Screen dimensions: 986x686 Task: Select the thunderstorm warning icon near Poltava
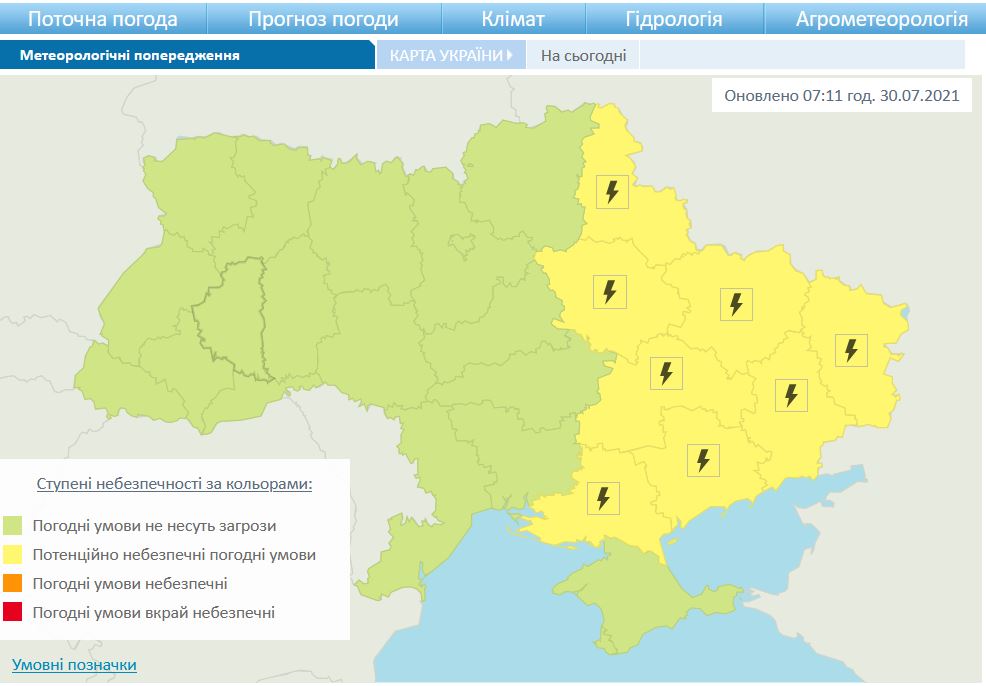(611, 291)
